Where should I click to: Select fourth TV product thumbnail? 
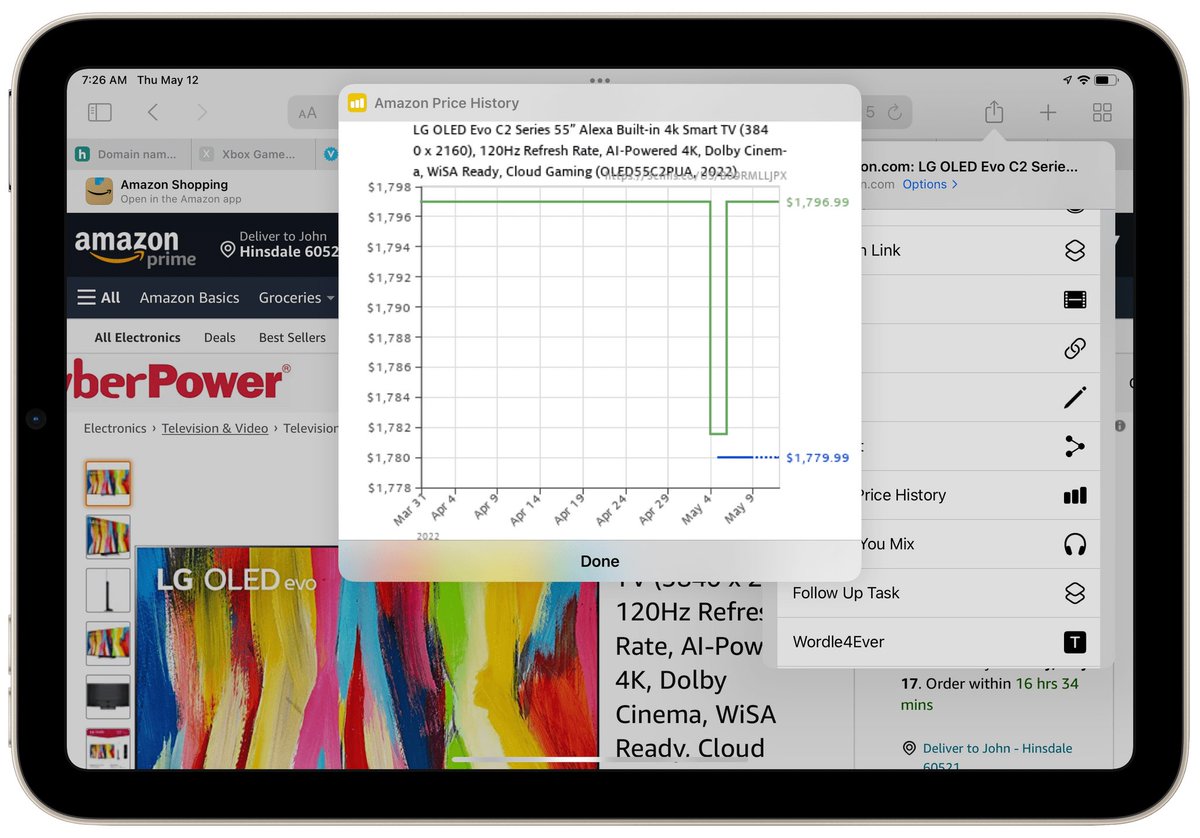(x=108, y=643)
